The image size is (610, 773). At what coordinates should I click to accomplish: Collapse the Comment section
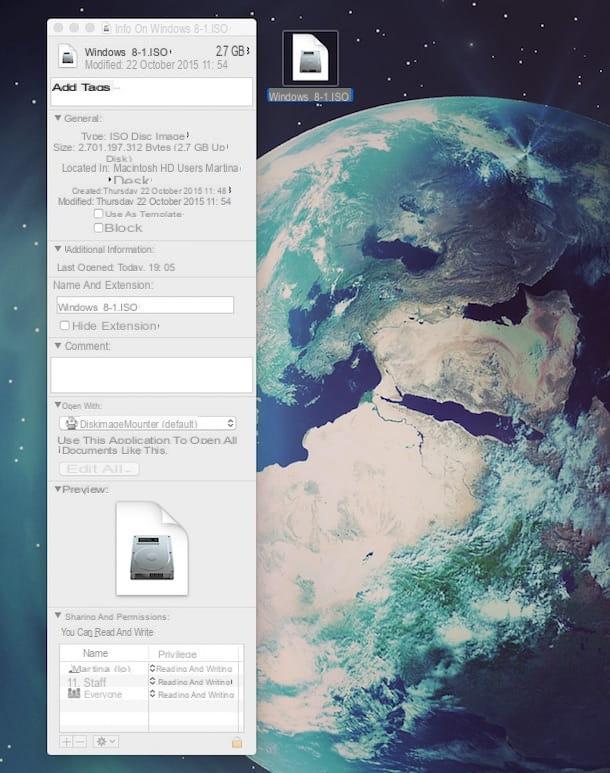point(58,346)
